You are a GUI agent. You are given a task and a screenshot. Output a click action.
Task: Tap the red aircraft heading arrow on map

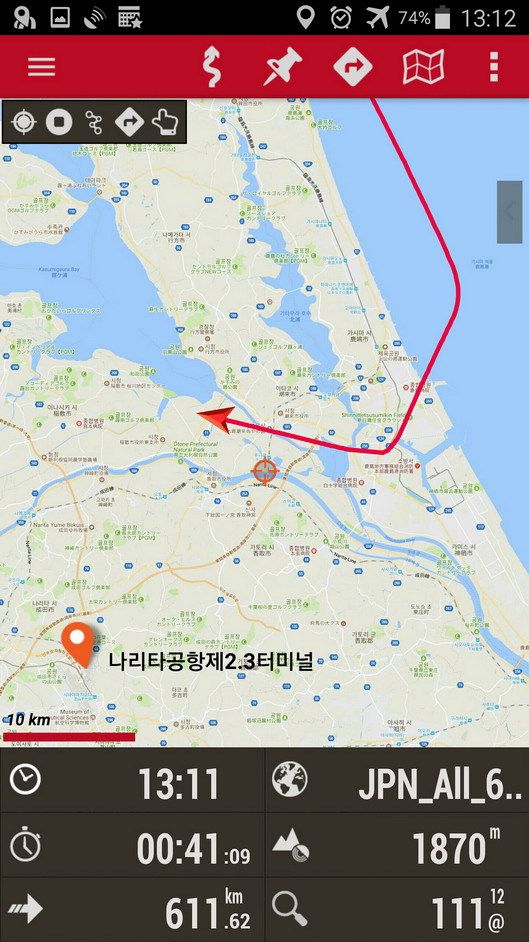pos(216,419)
